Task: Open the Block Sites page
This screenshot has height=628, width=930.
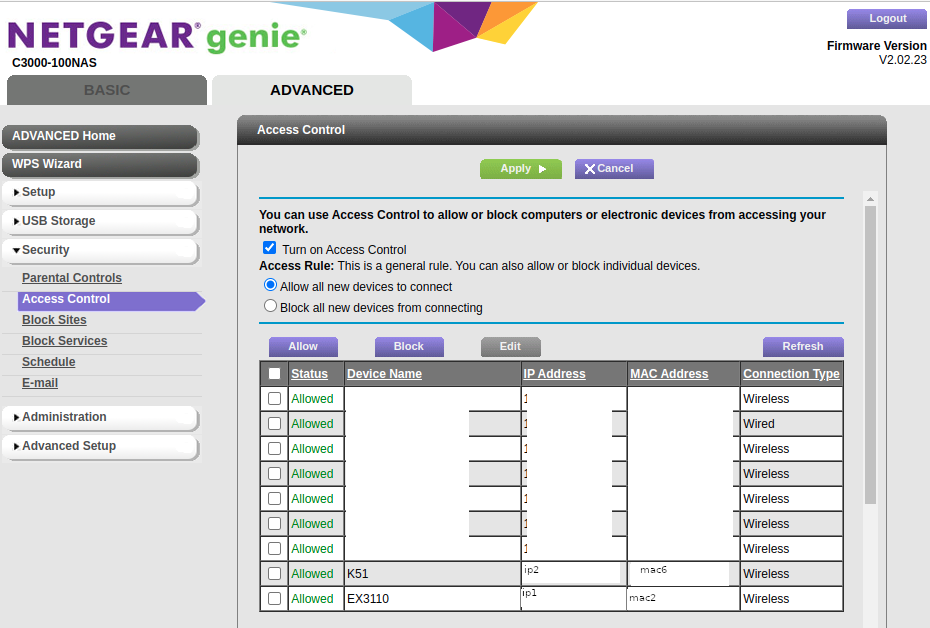Action: (x=54, y=320)
